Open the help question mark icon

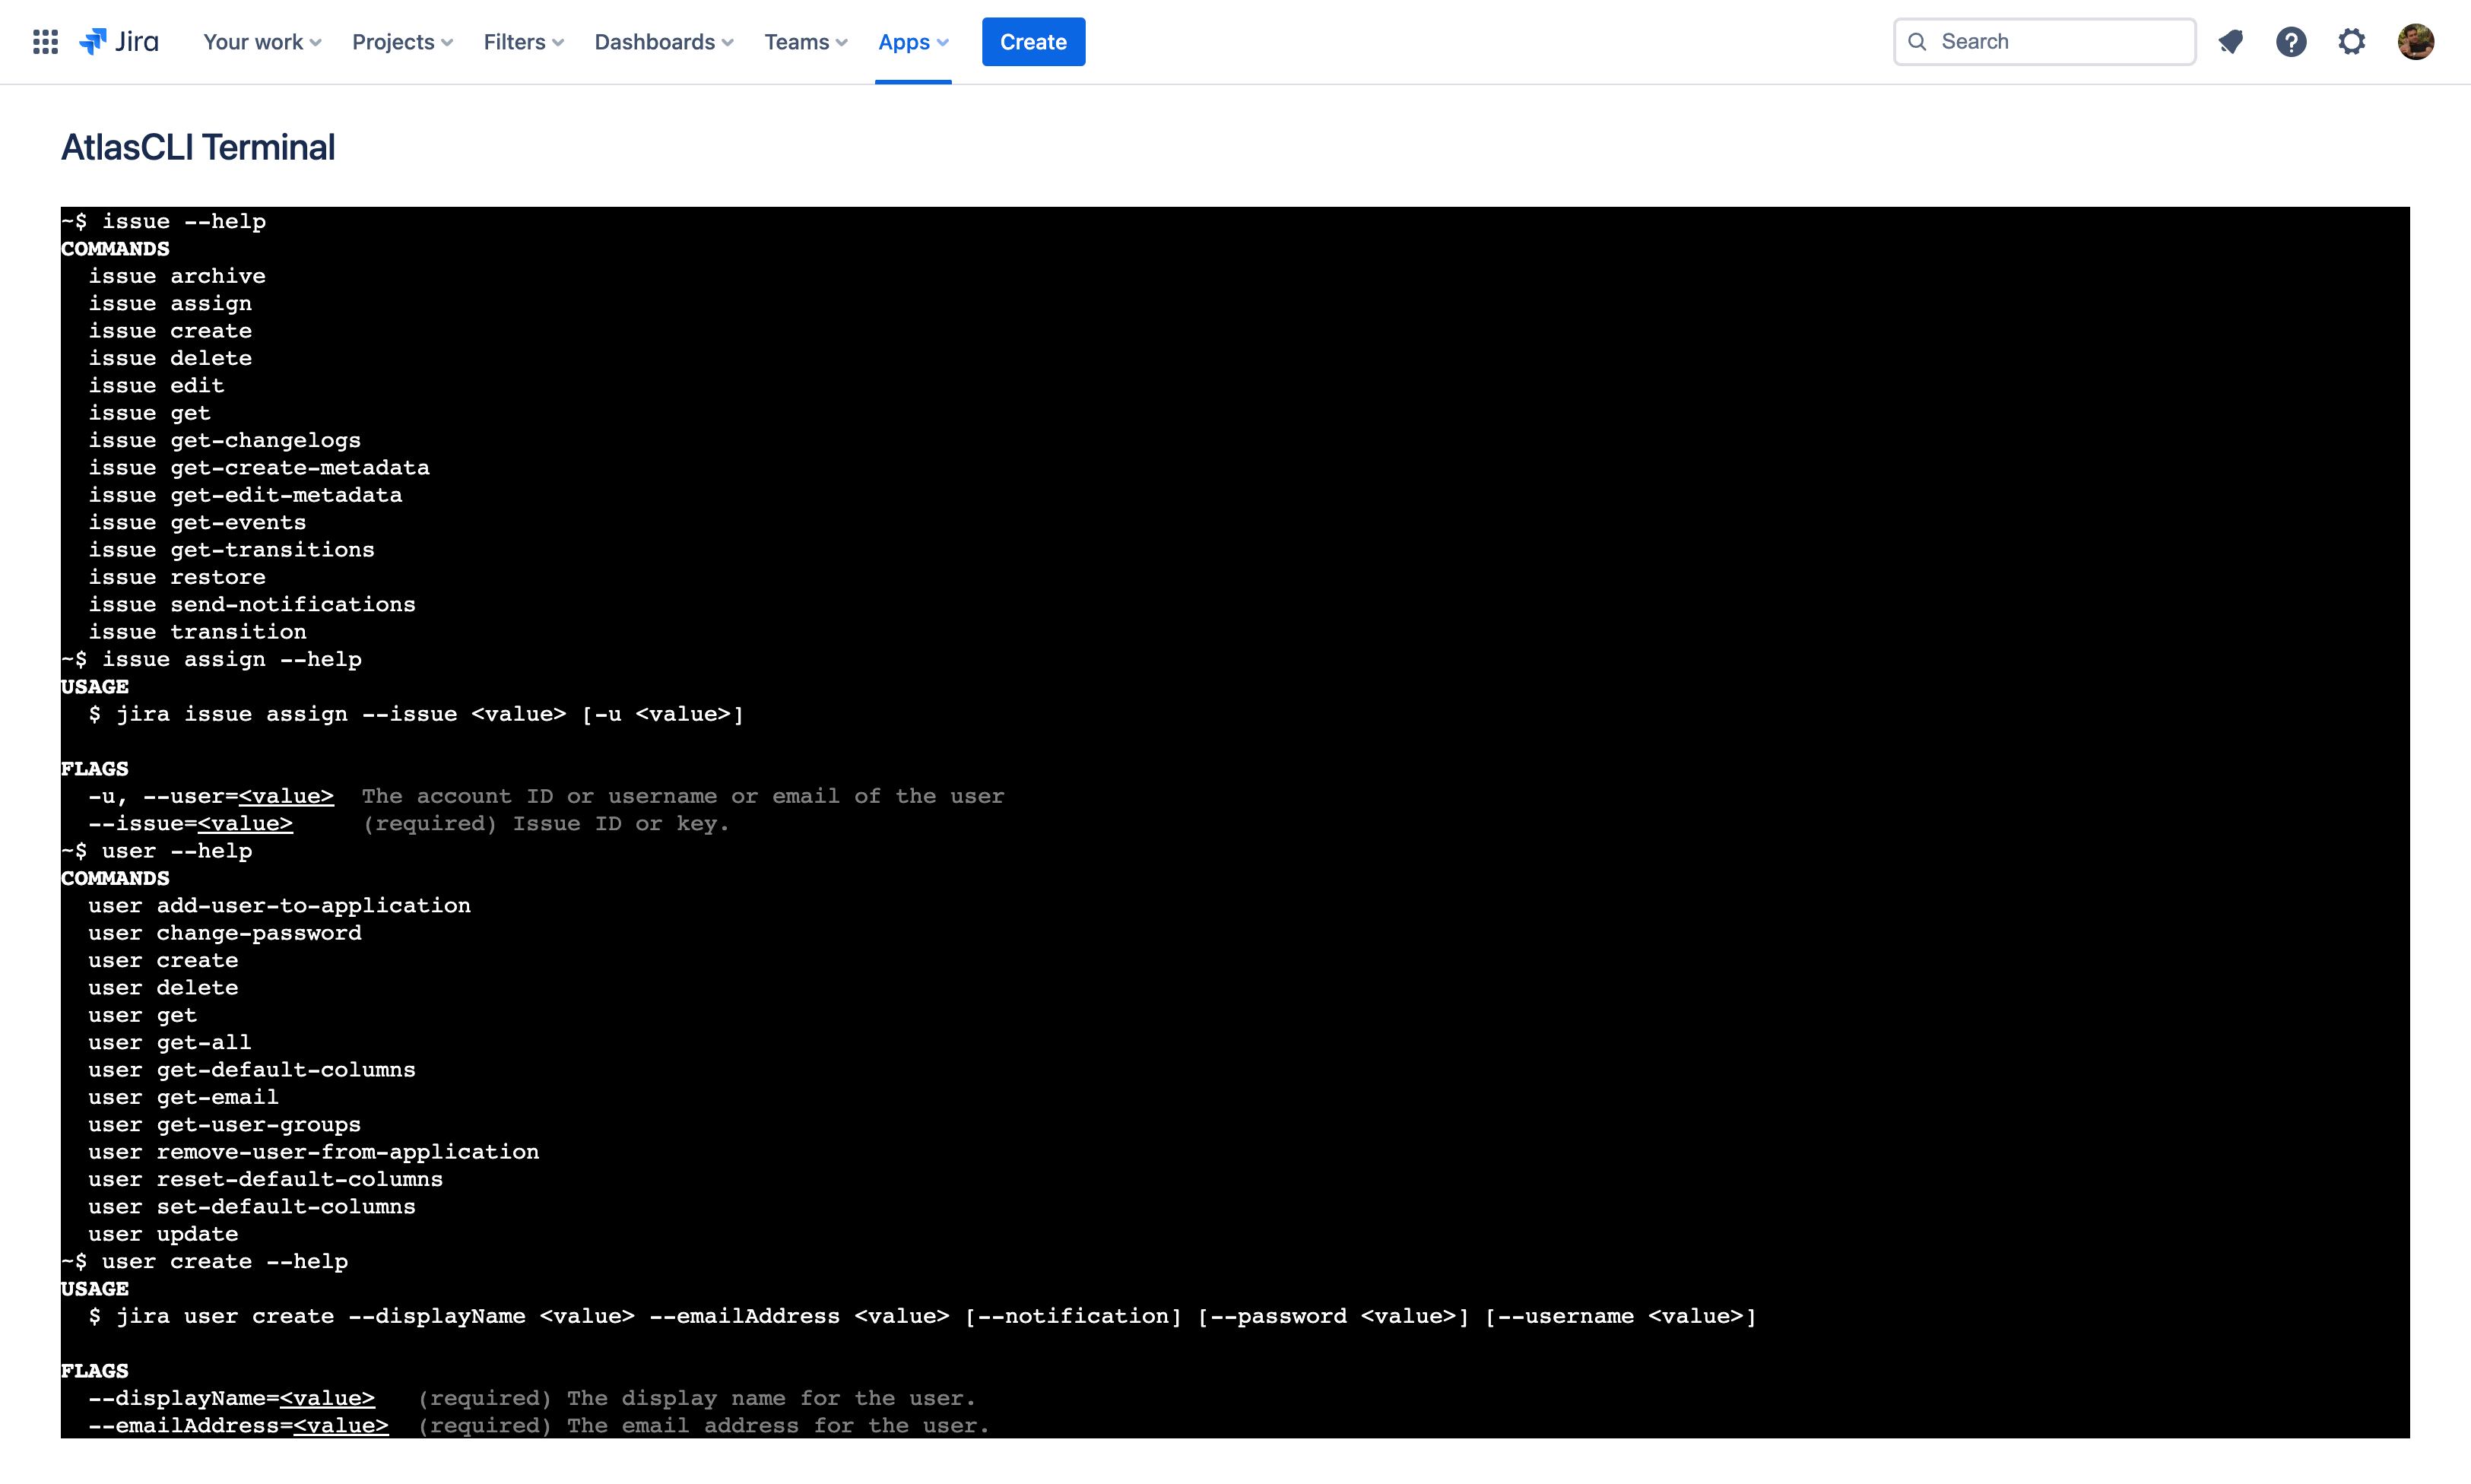pyautogui.click(x=2291, y=41)
